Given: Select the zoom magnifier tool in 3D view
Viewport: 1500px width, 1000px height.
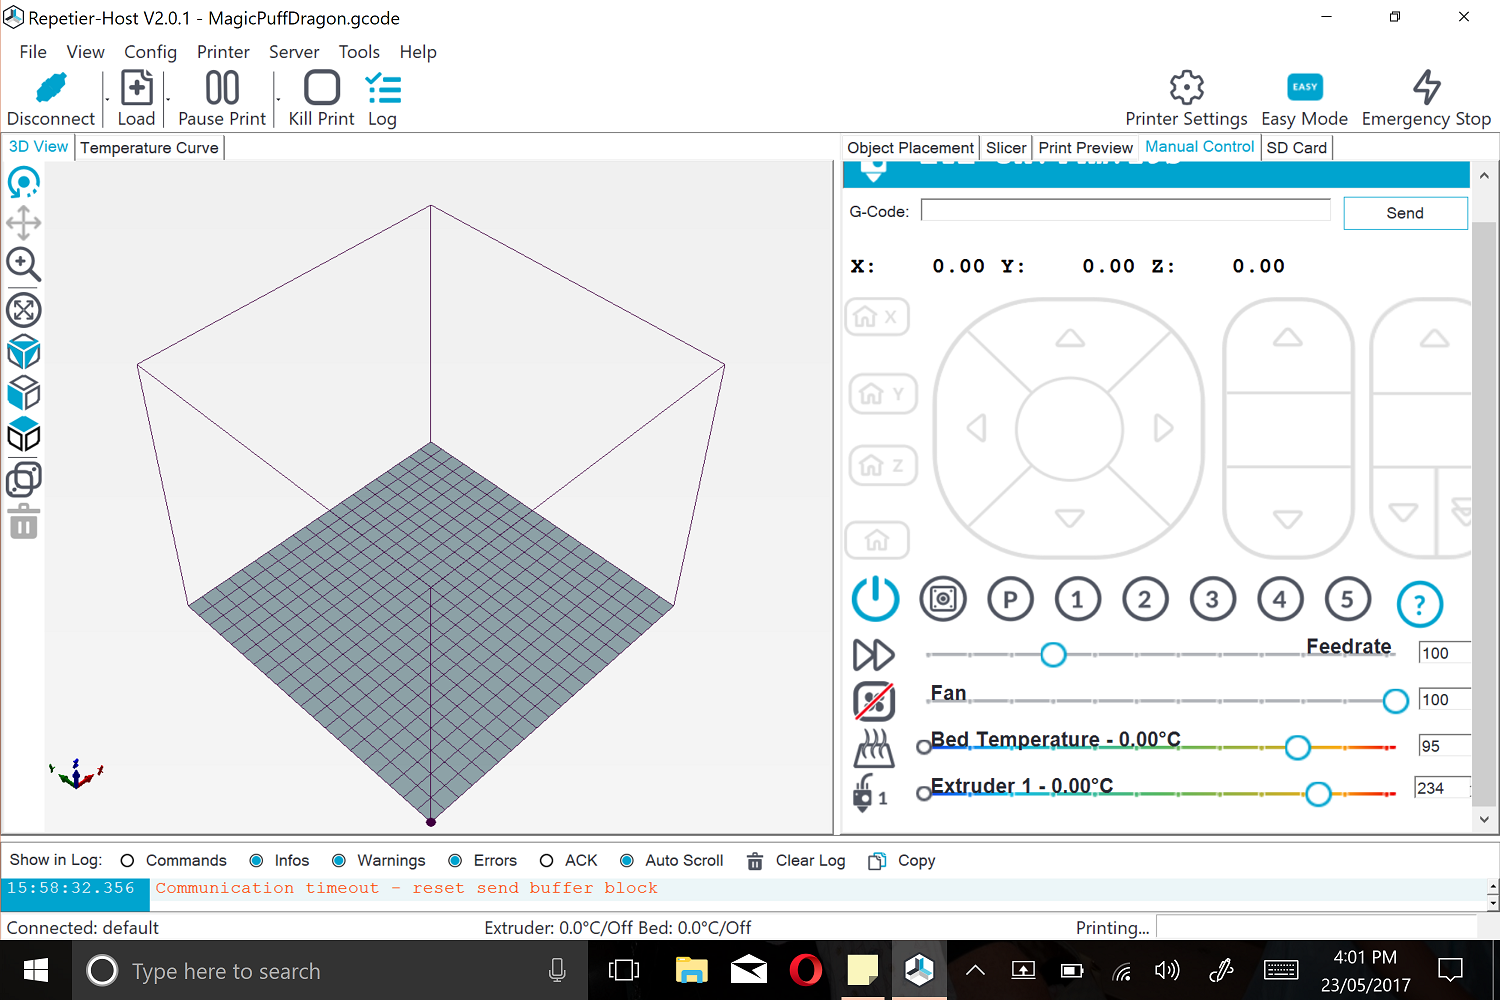Looking at the screenshot, I should pyautogui.click(x=23, y=265).
